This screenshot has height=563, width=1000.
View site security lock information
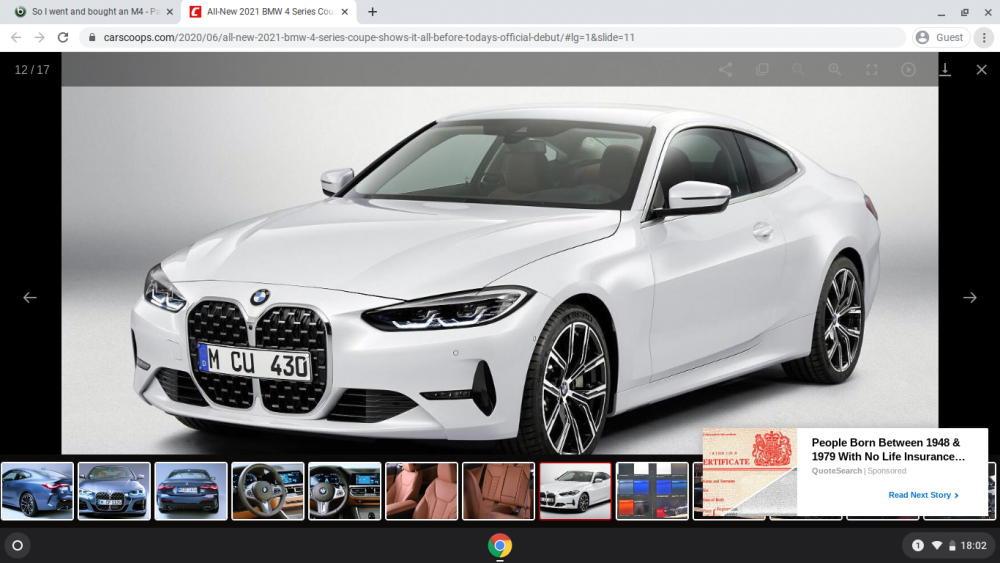[92, 38]
